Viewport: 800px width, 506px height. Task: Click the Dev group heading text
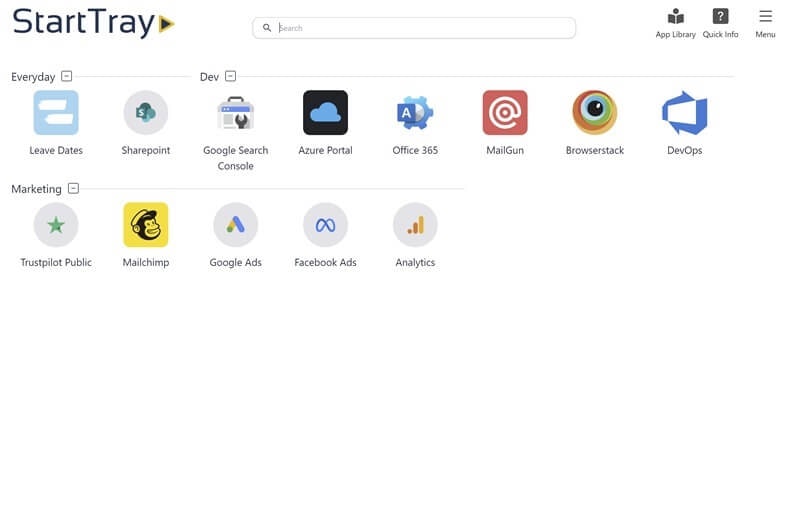click(209, 77)
